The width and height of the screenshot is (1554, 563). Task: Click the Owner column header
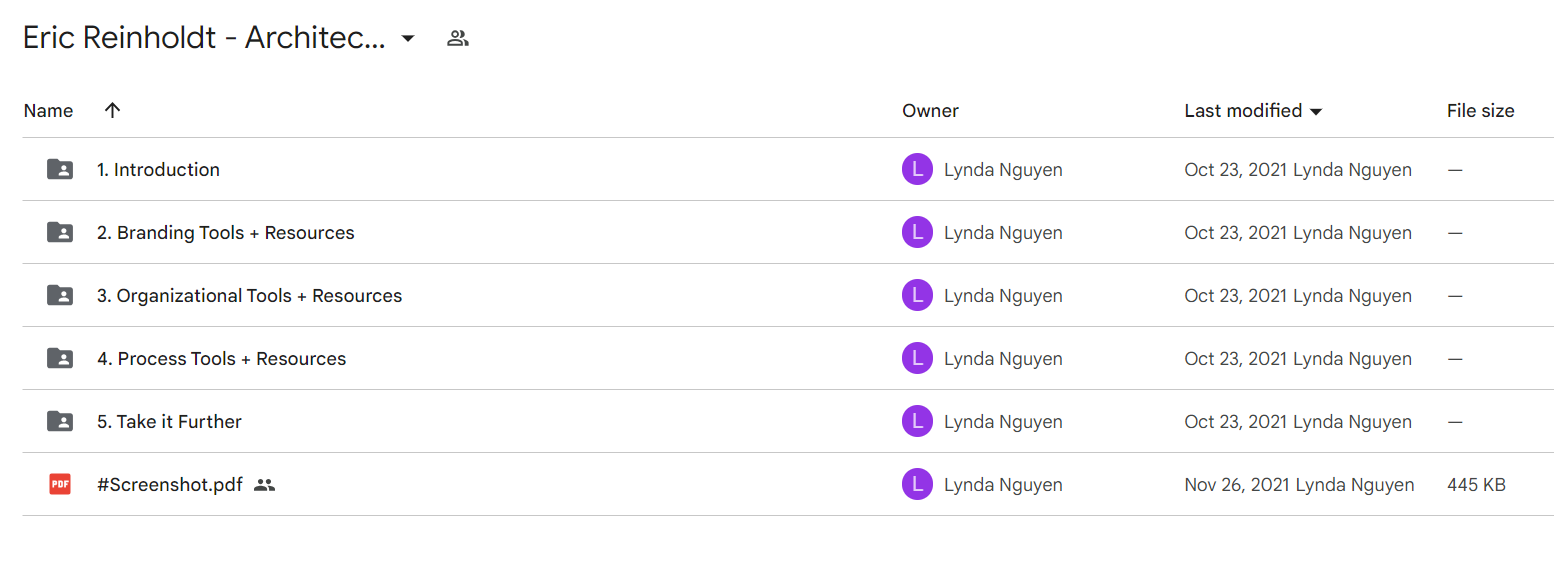(x=930, y=110)
